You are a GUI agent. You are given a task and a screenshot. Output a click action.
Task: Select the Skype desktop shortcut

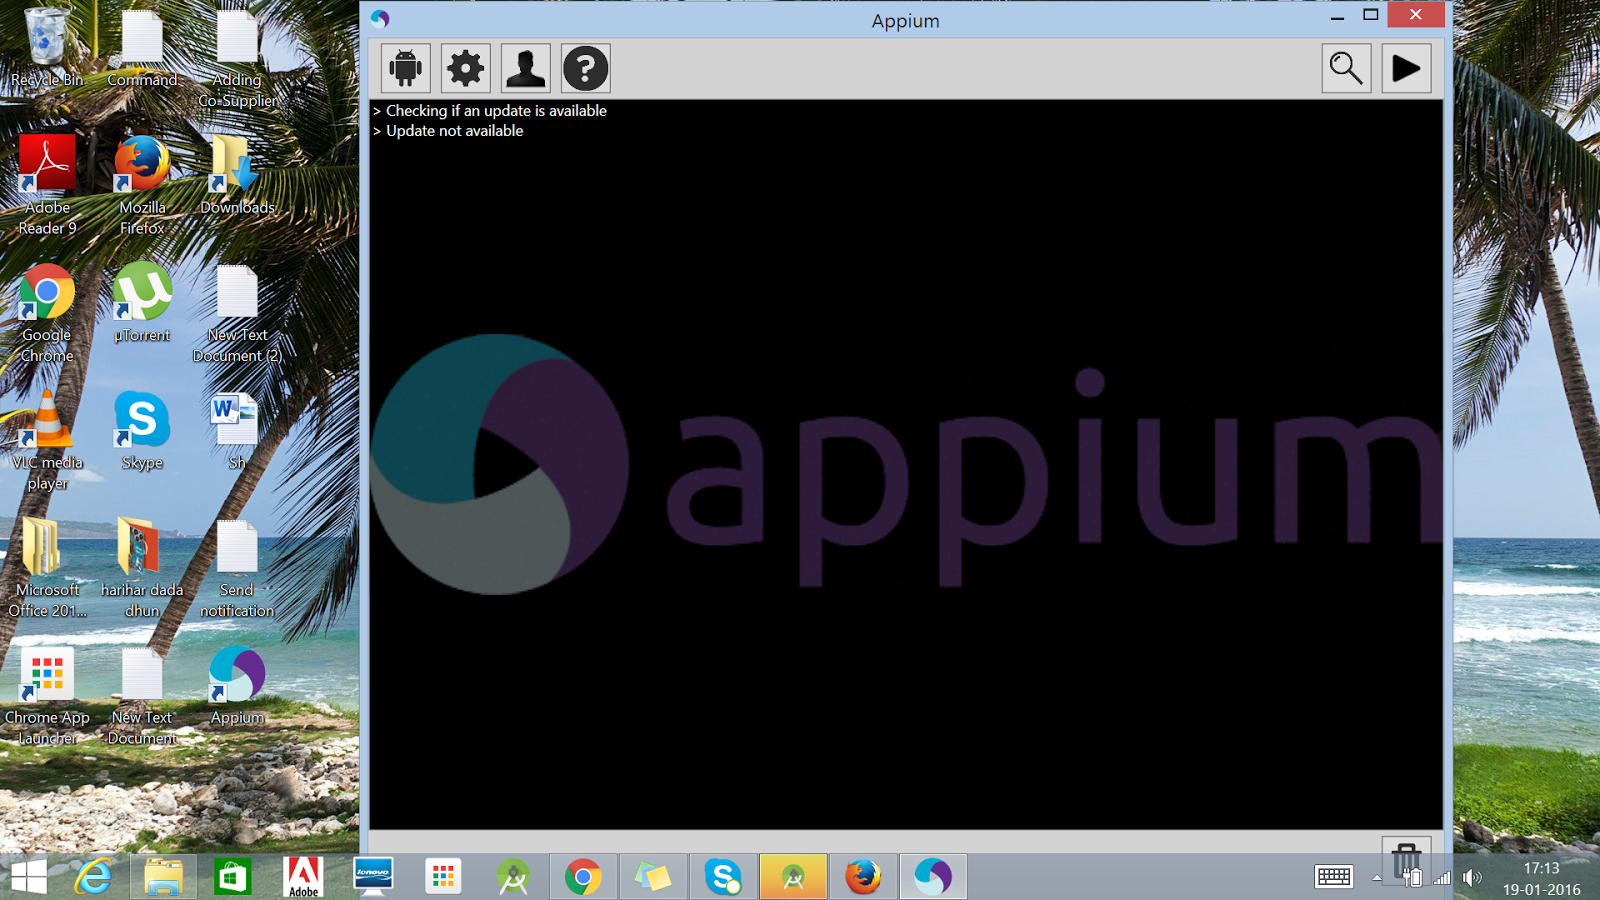[142, 430]
